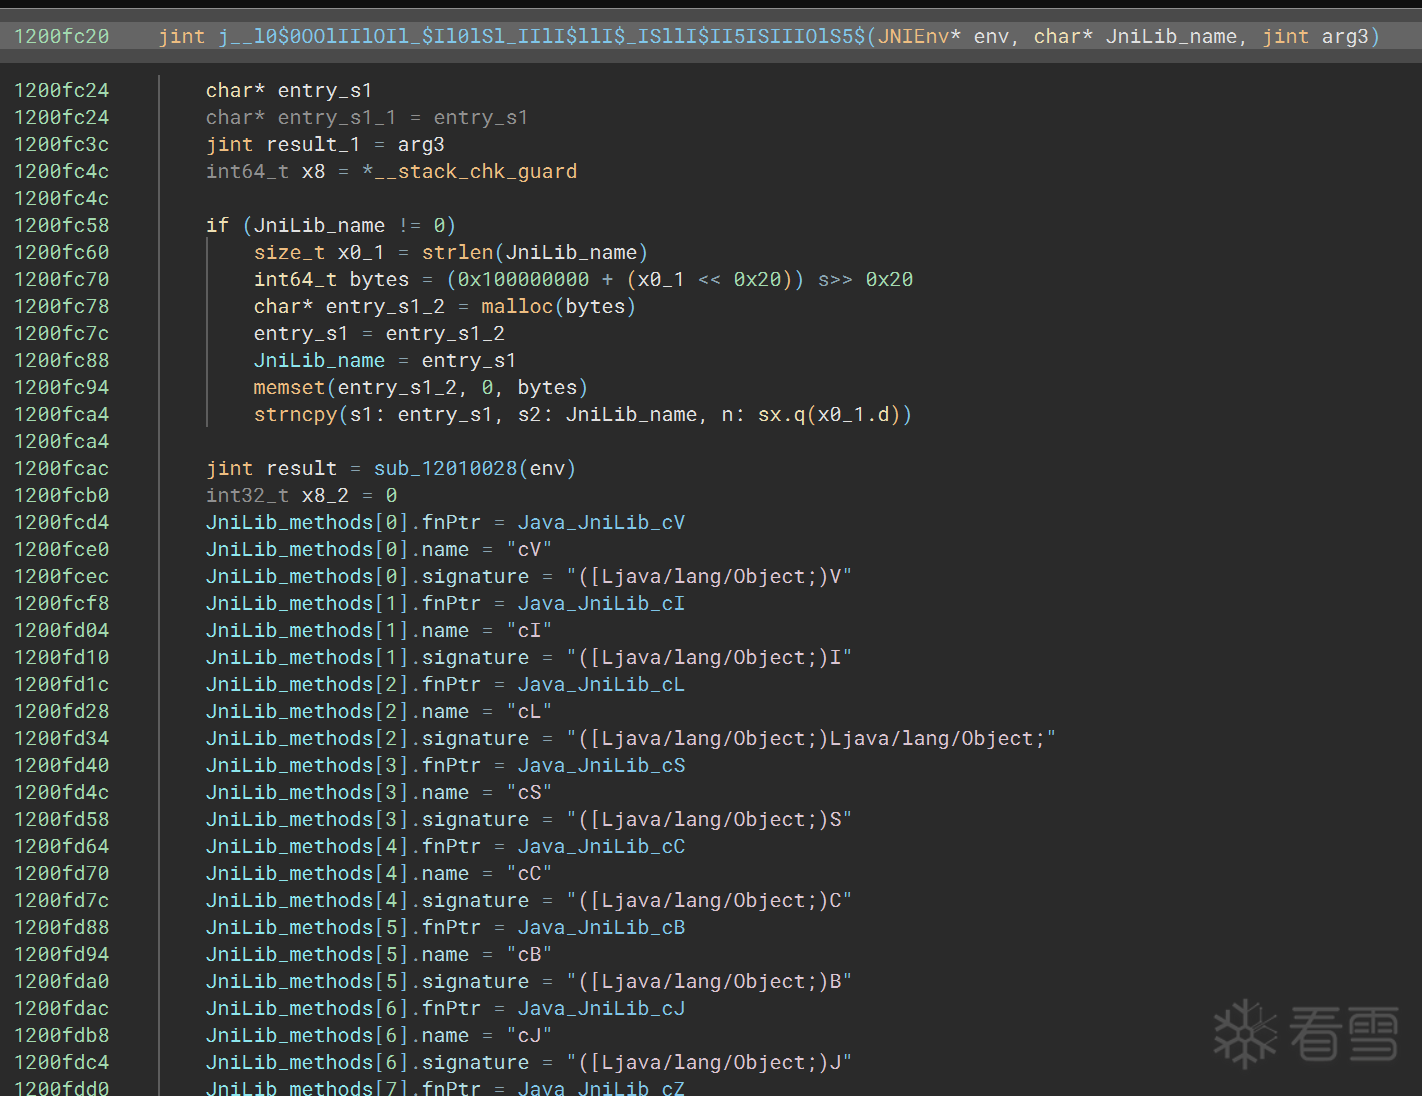The image size is (1422, 1096).
Task: Follow the Java_JniLib_cB function reference
Action: [601, 927]
